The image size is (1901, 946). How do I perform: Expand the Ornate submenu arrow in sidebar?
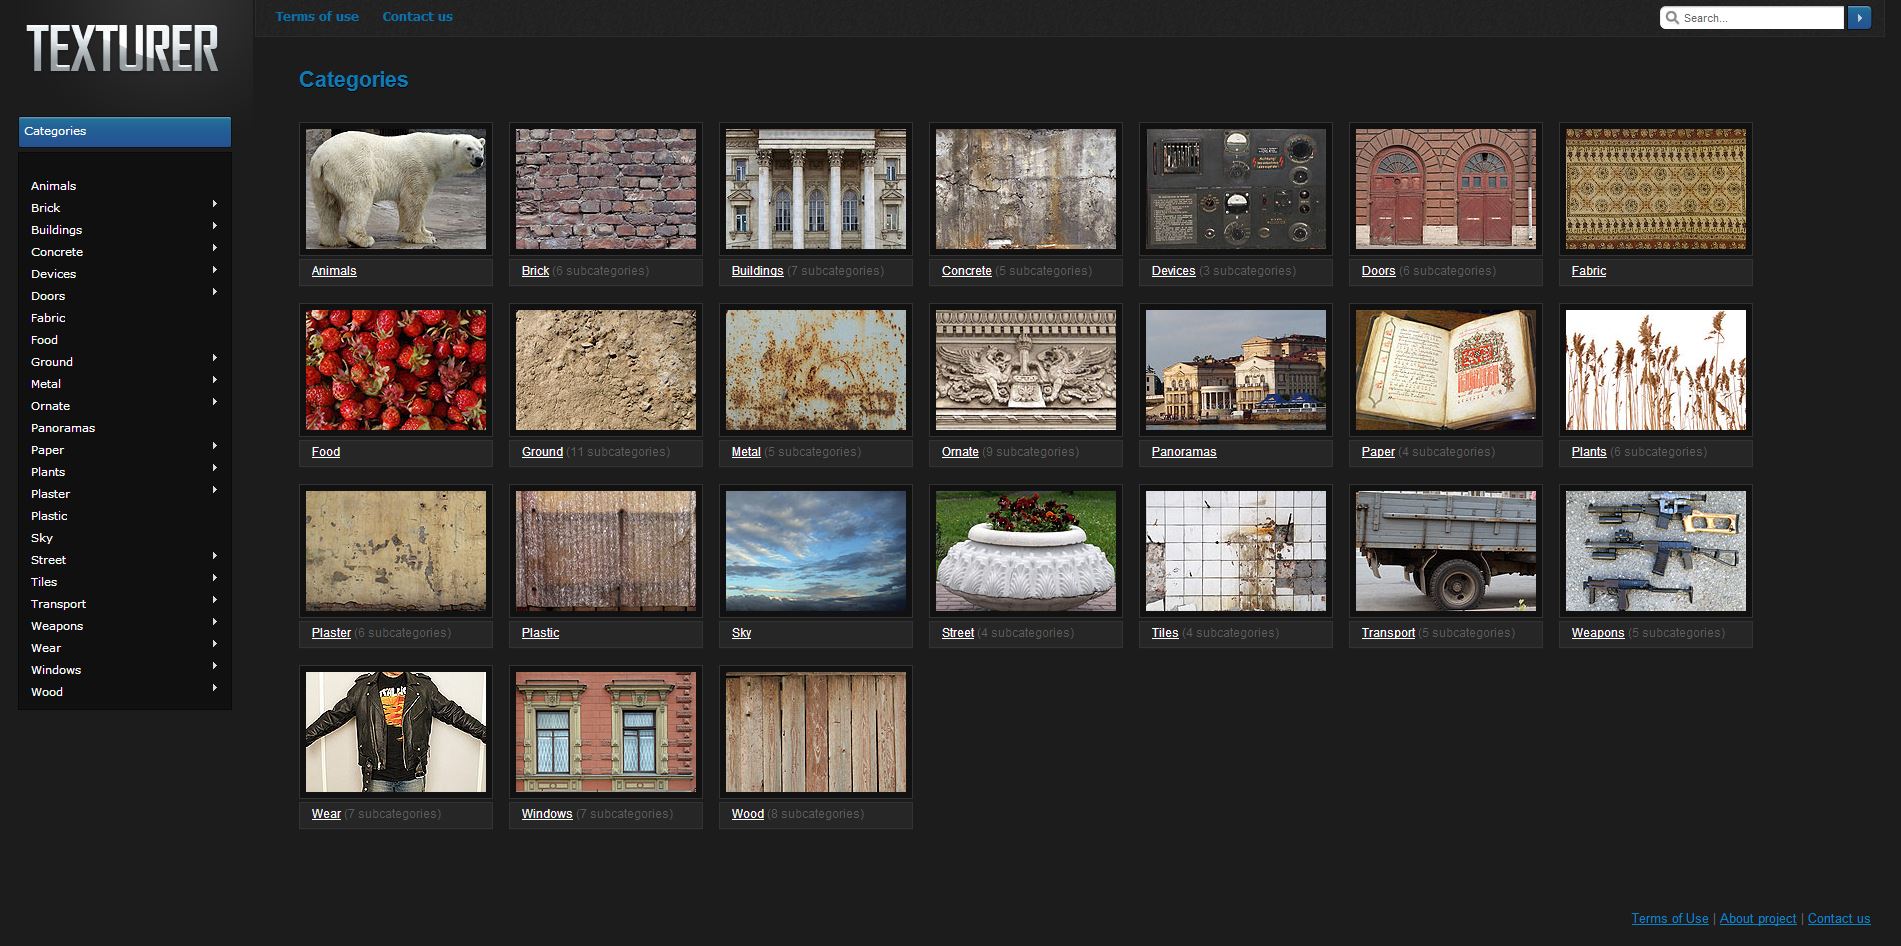tap(215, 402)
